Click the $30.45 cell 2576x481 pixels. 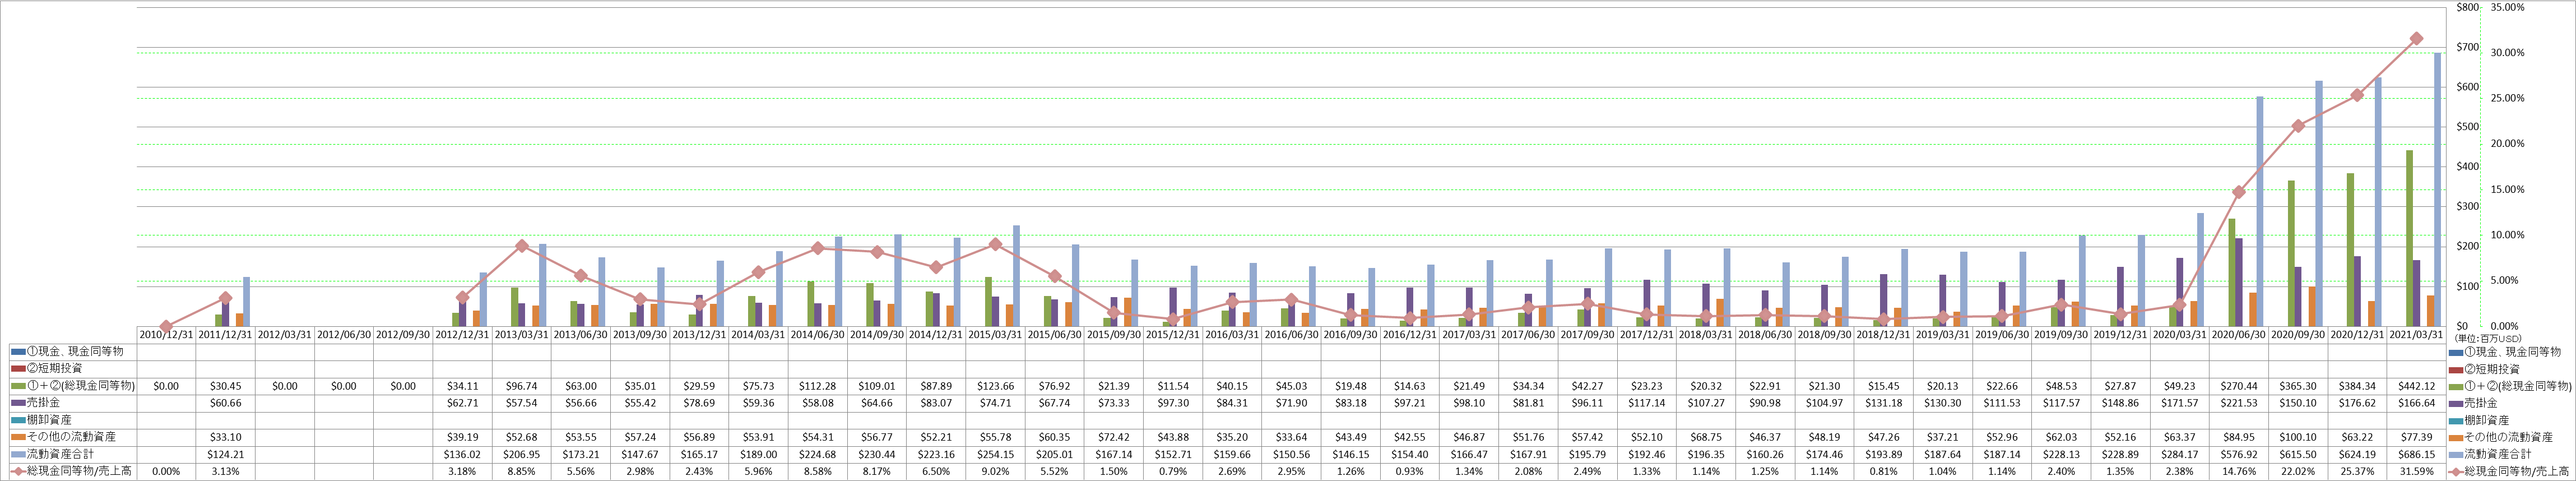pyautogui.click(x=225, y=386)
